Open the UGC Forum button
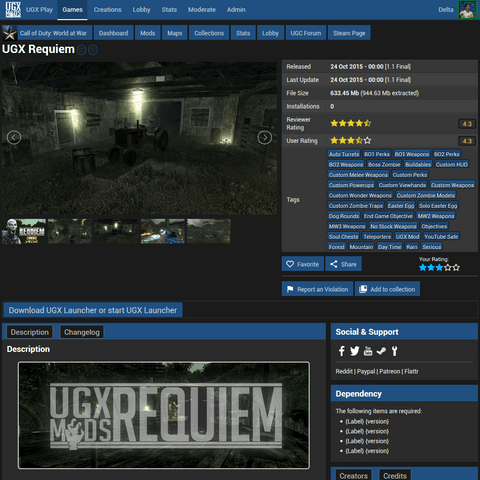 point(306,33)
